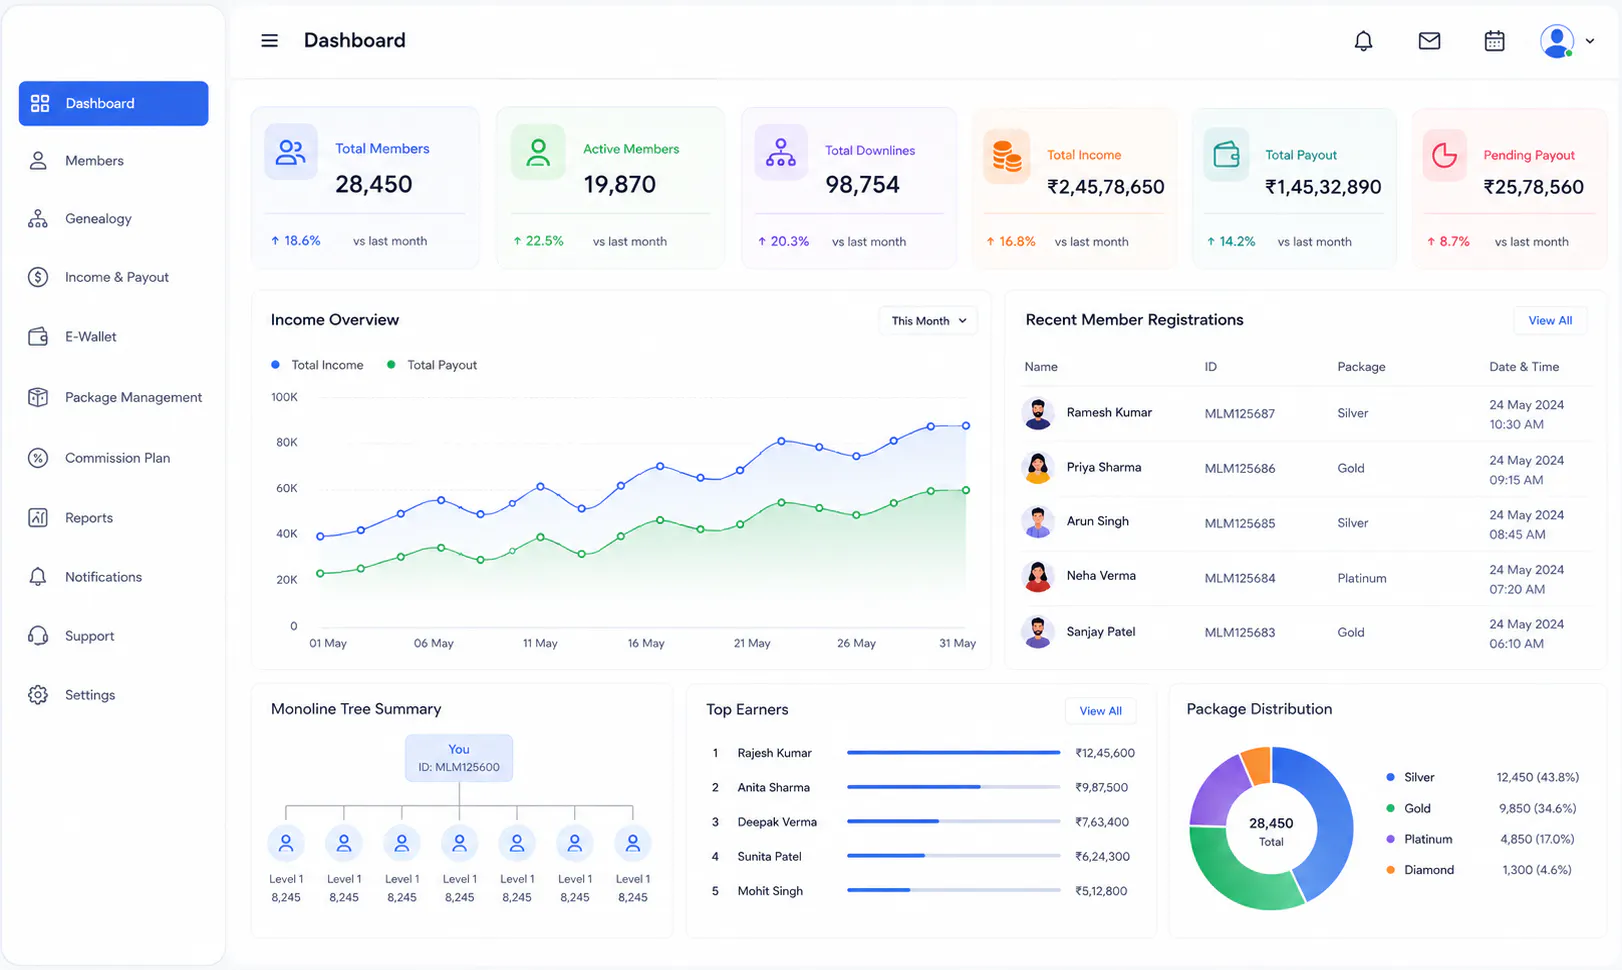Click the sidebar Notifications bell icon

(38, 577)
